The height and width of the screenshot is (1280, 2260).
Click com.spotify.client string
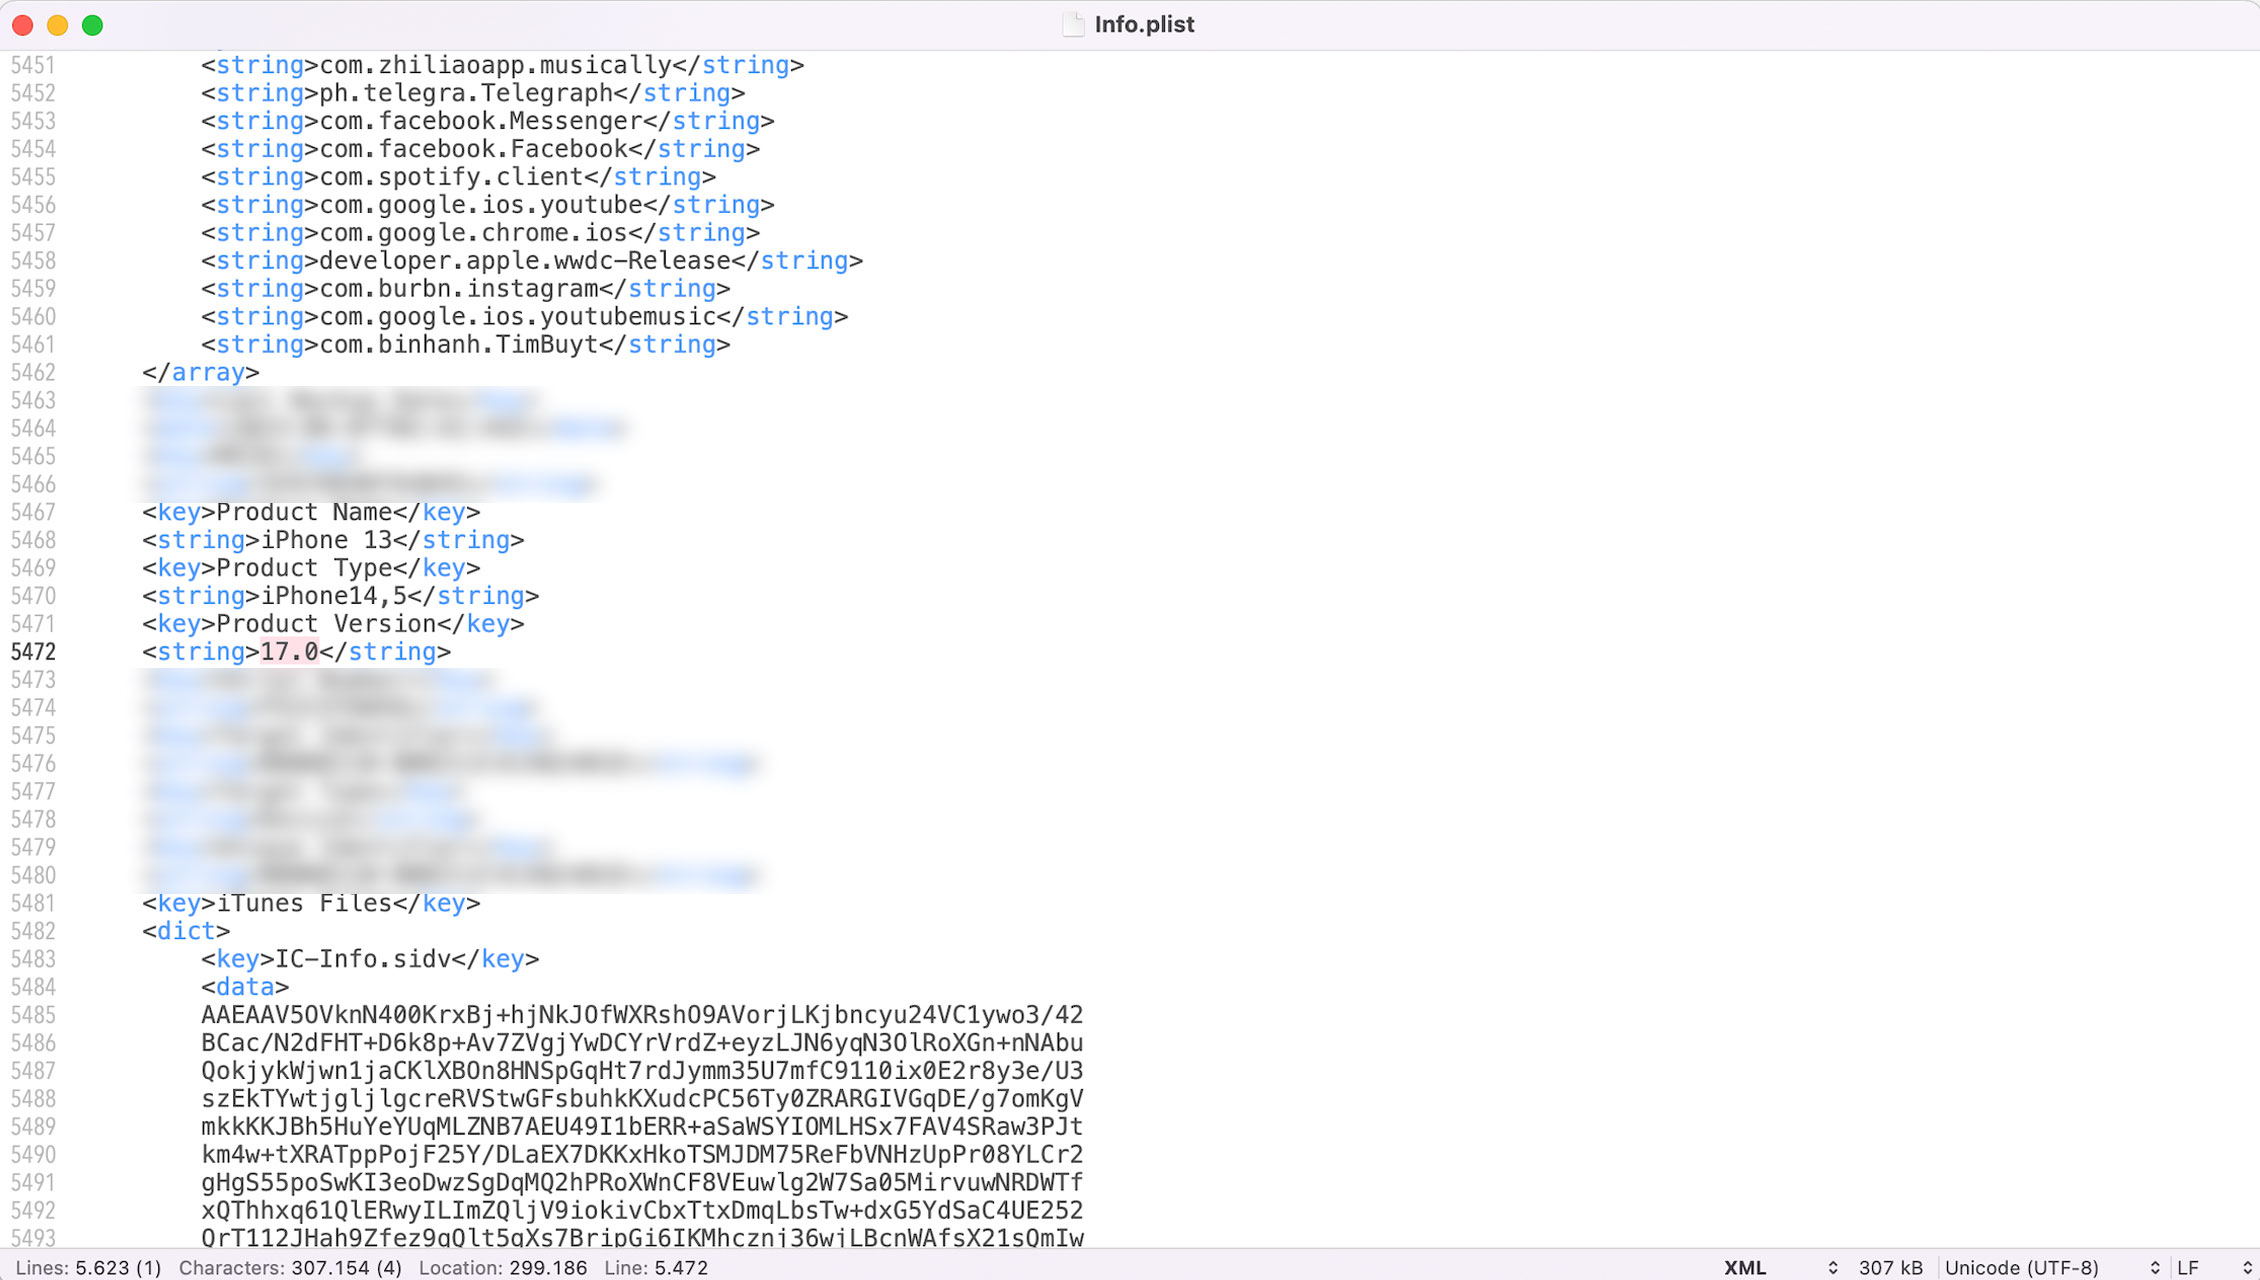pos(451,177)
